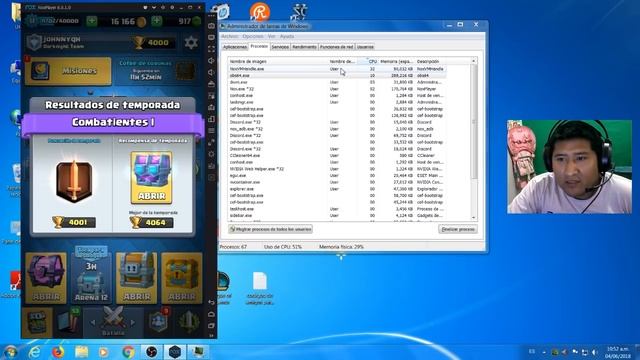The image size is (640, 360).
Task: Click Mostrar procesos de todos los usuarios
Action: (x=271, y=229)
